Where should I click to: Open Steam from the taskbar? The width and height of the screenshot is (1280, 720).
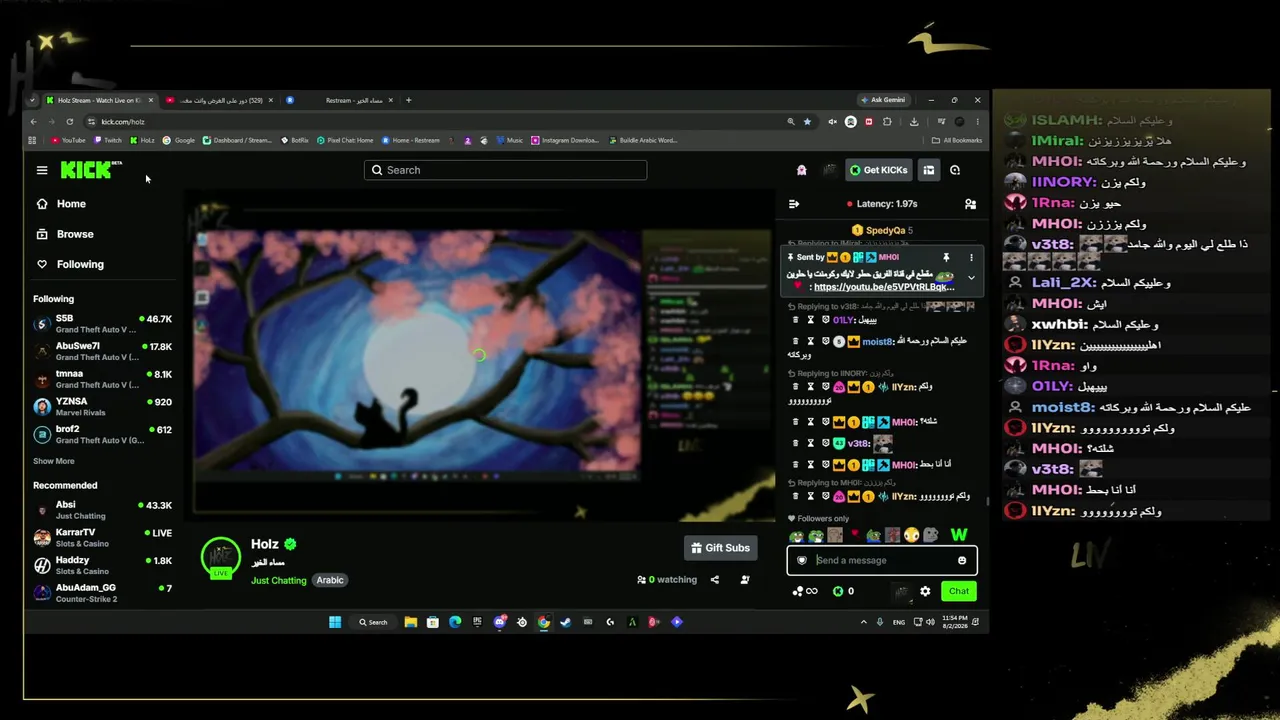coord(566,622)
